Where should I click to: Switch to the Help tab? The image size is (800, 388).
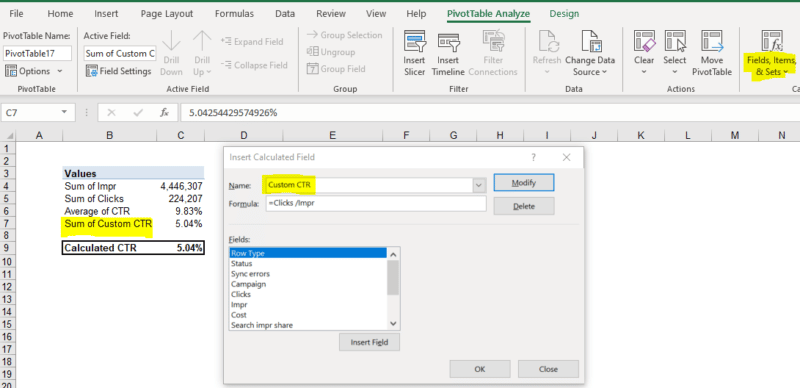click(416, 14)
